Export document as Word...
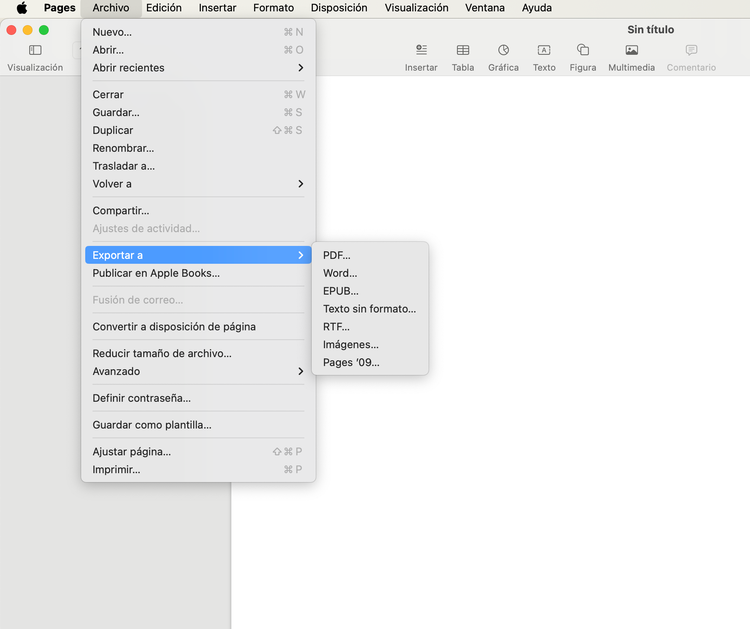Image resolution: width=750 pixels, height=629 pixels. coord(370,273)
